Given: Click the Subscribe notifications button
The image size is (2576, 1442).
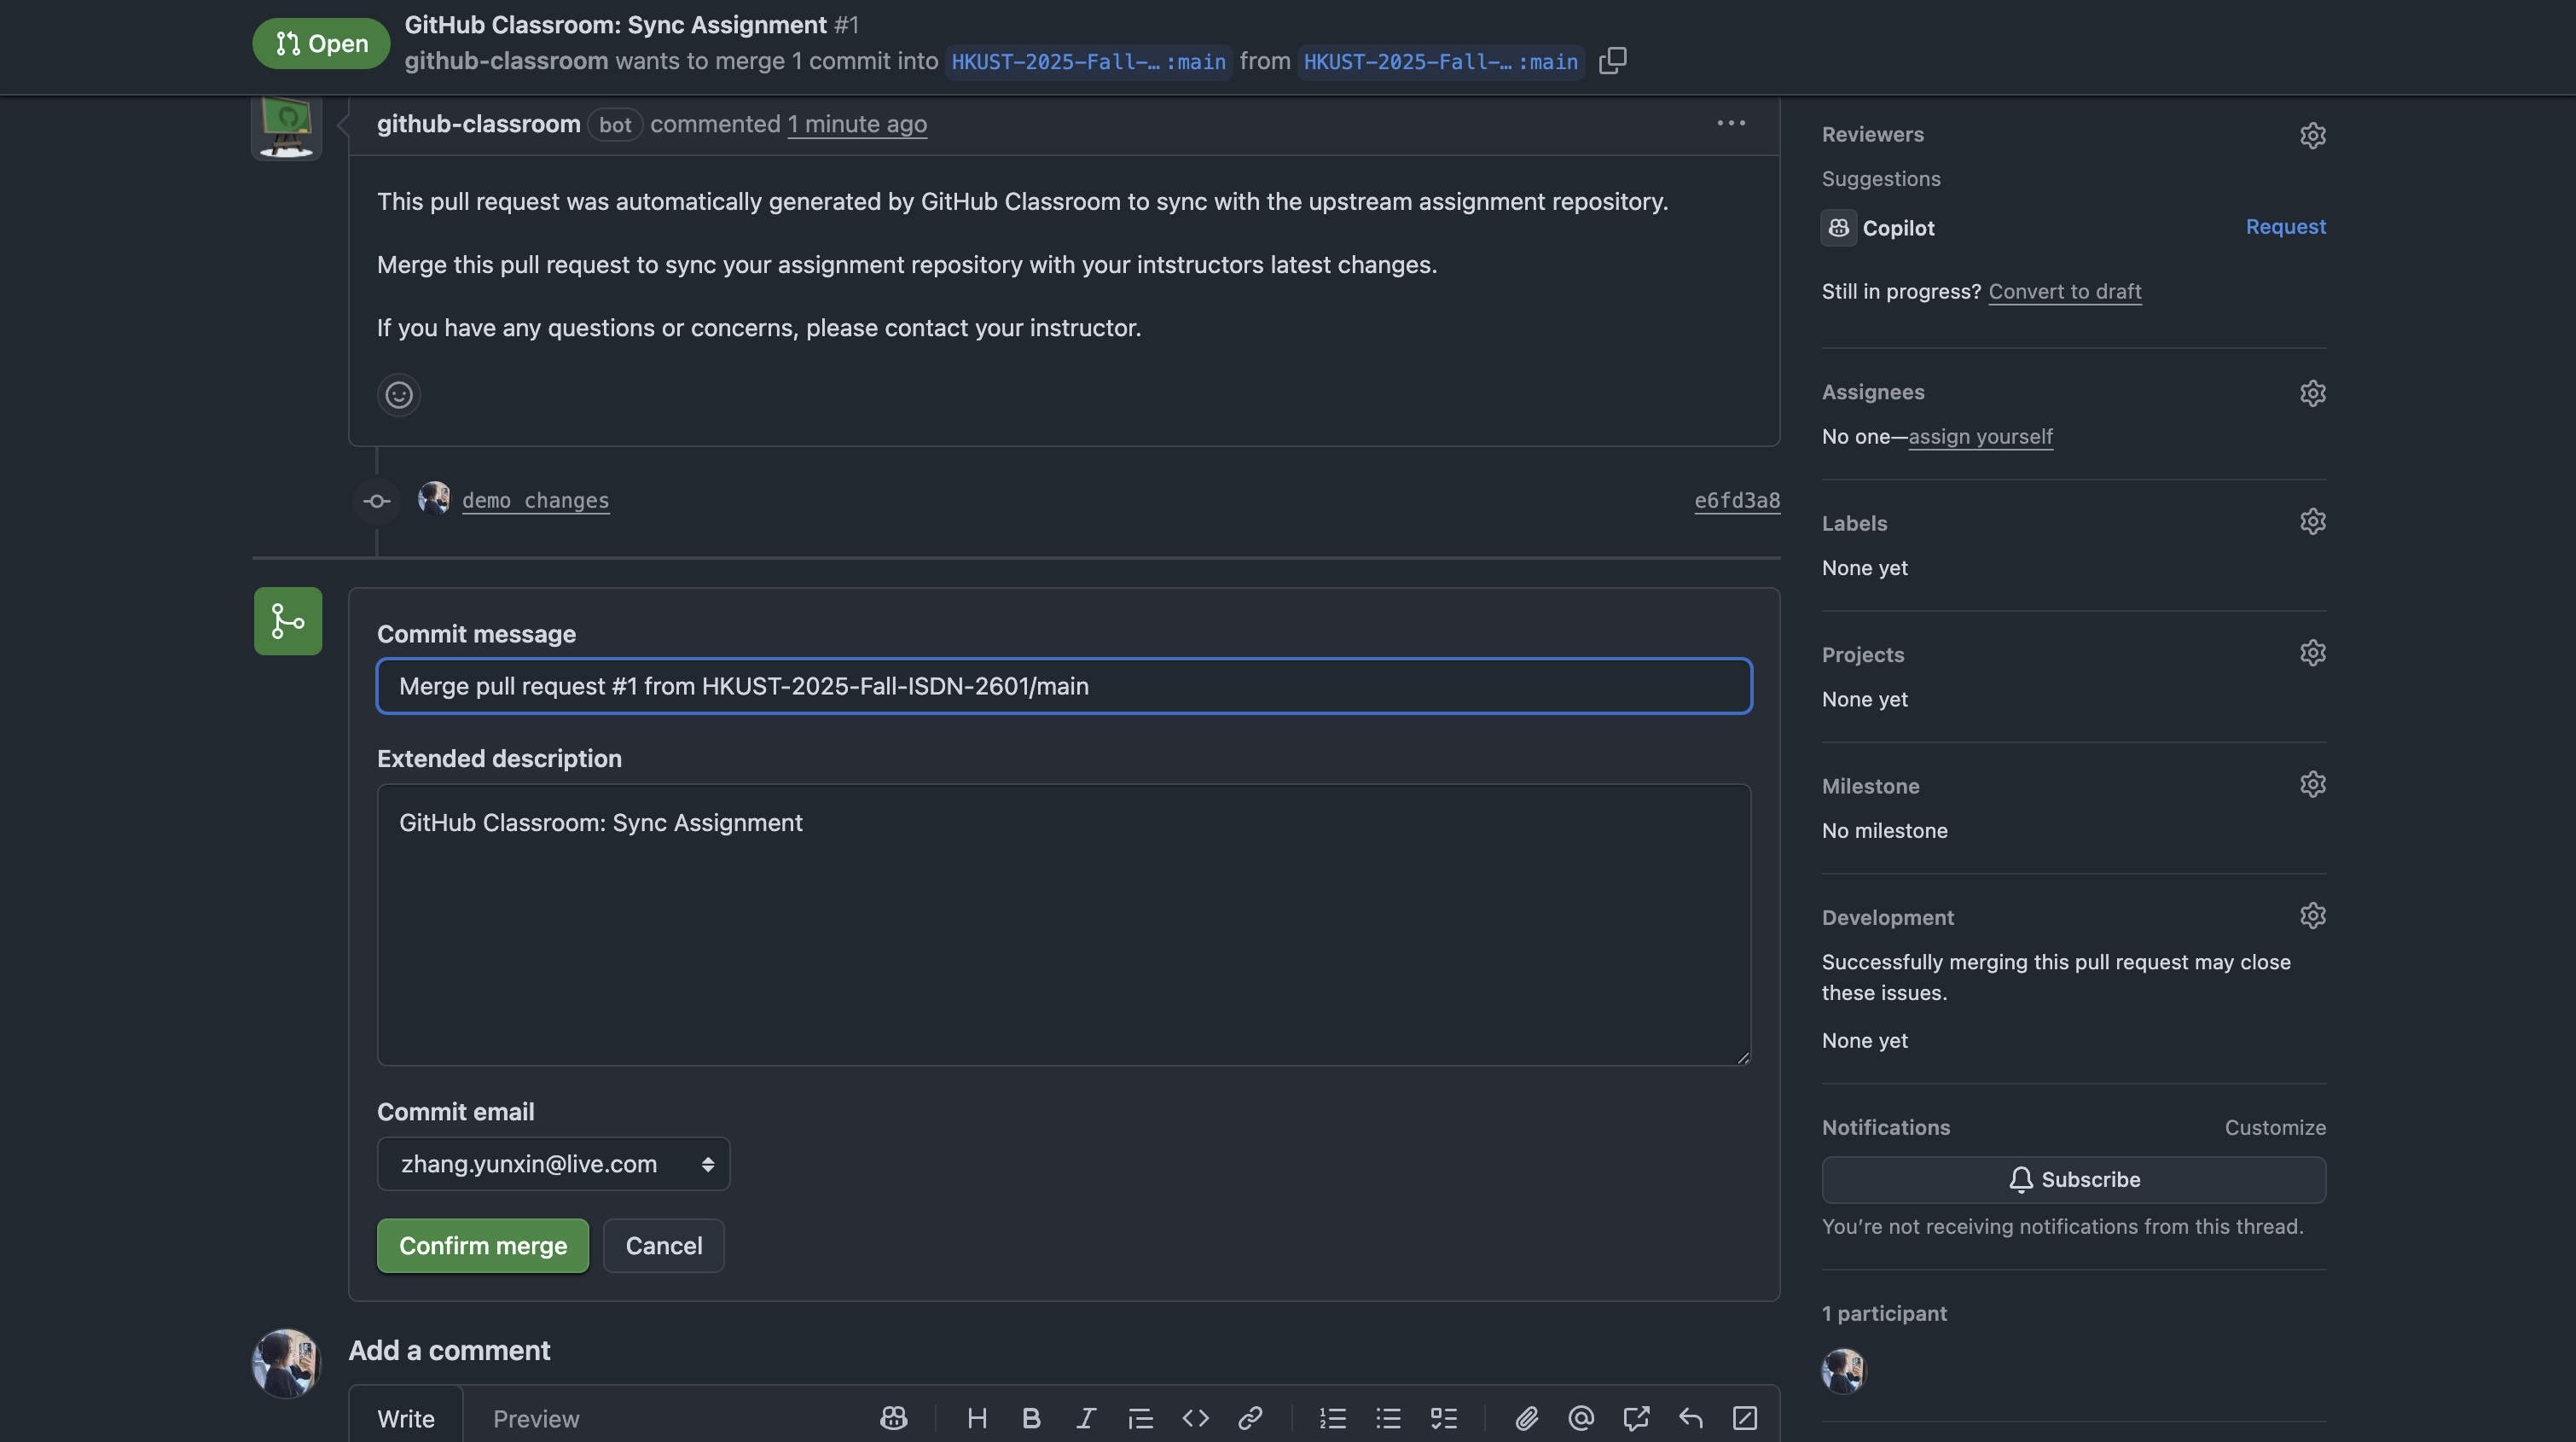Looking at the screenshot, I should pyautogui.click(x=2073, y=1180).
